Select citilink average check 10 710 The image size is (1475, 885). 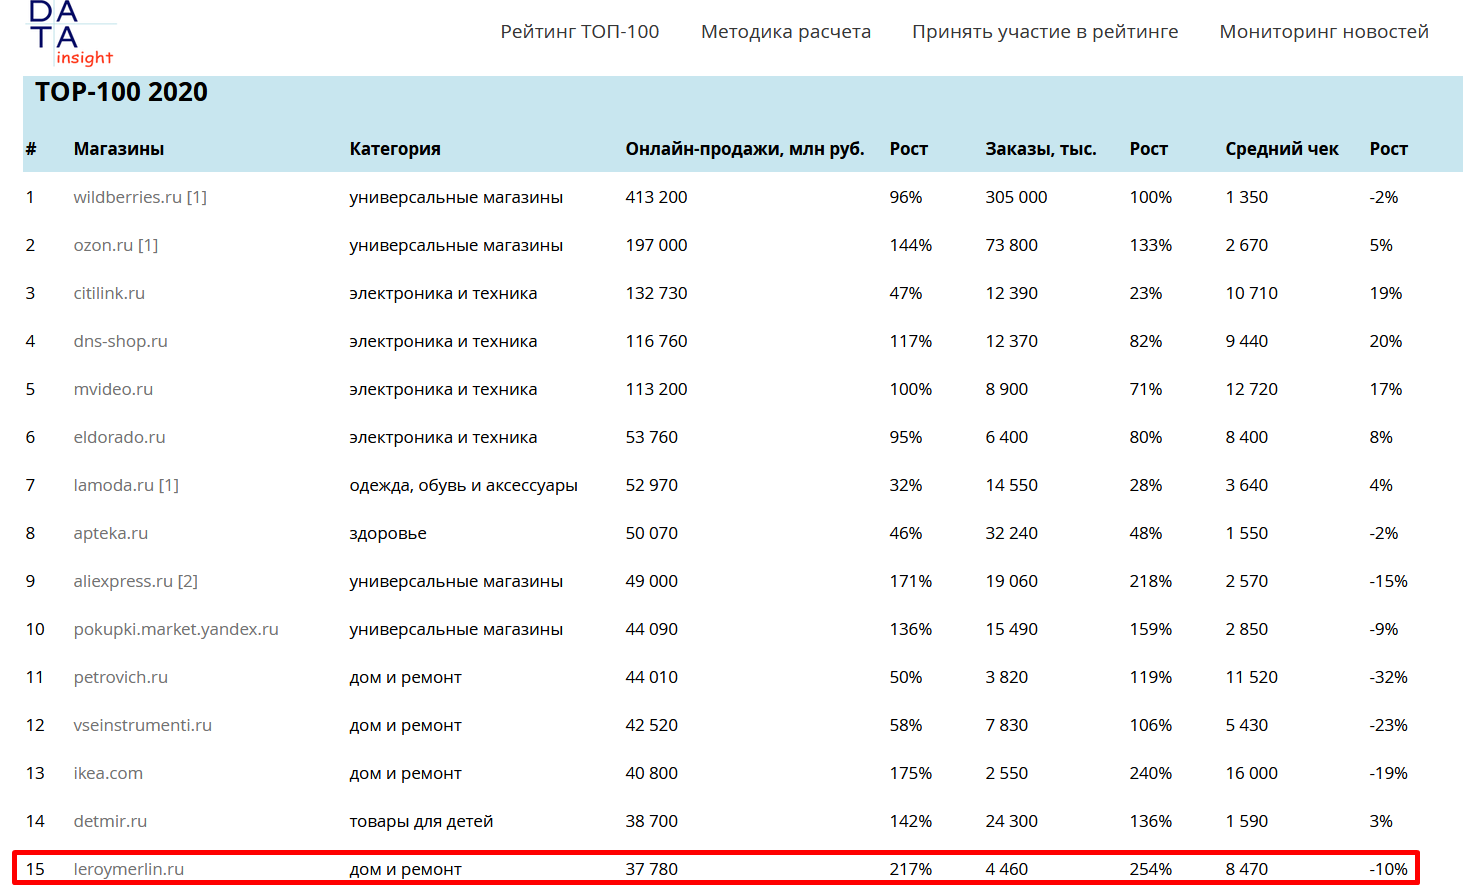point(1251,293)
